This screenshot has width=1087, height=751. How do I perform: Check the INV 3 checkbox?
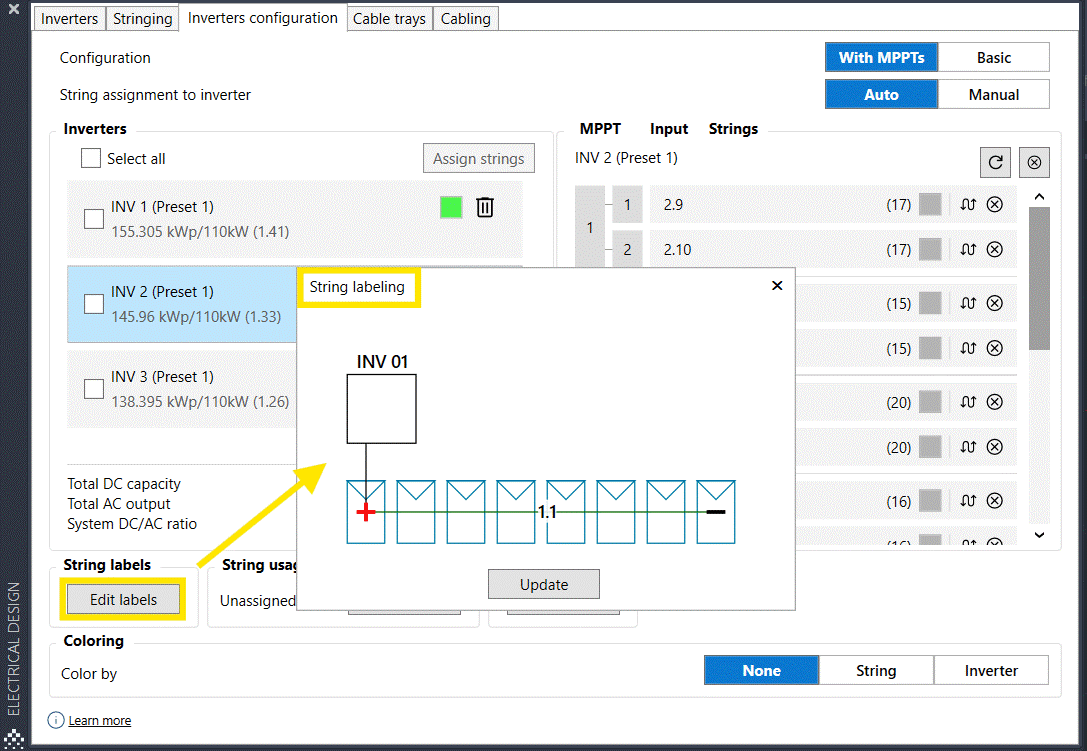coord(93,388)
